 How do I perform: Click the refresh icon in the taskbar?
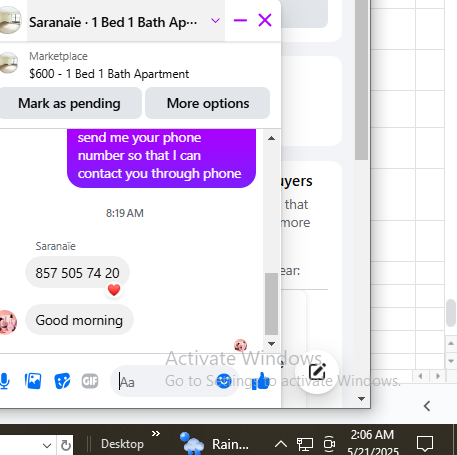65,445
